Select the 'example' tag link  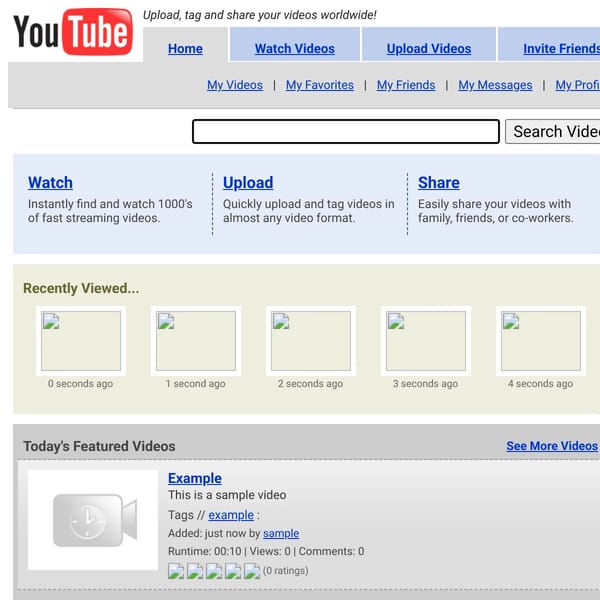pyautogui.click(x=231, y=515)
